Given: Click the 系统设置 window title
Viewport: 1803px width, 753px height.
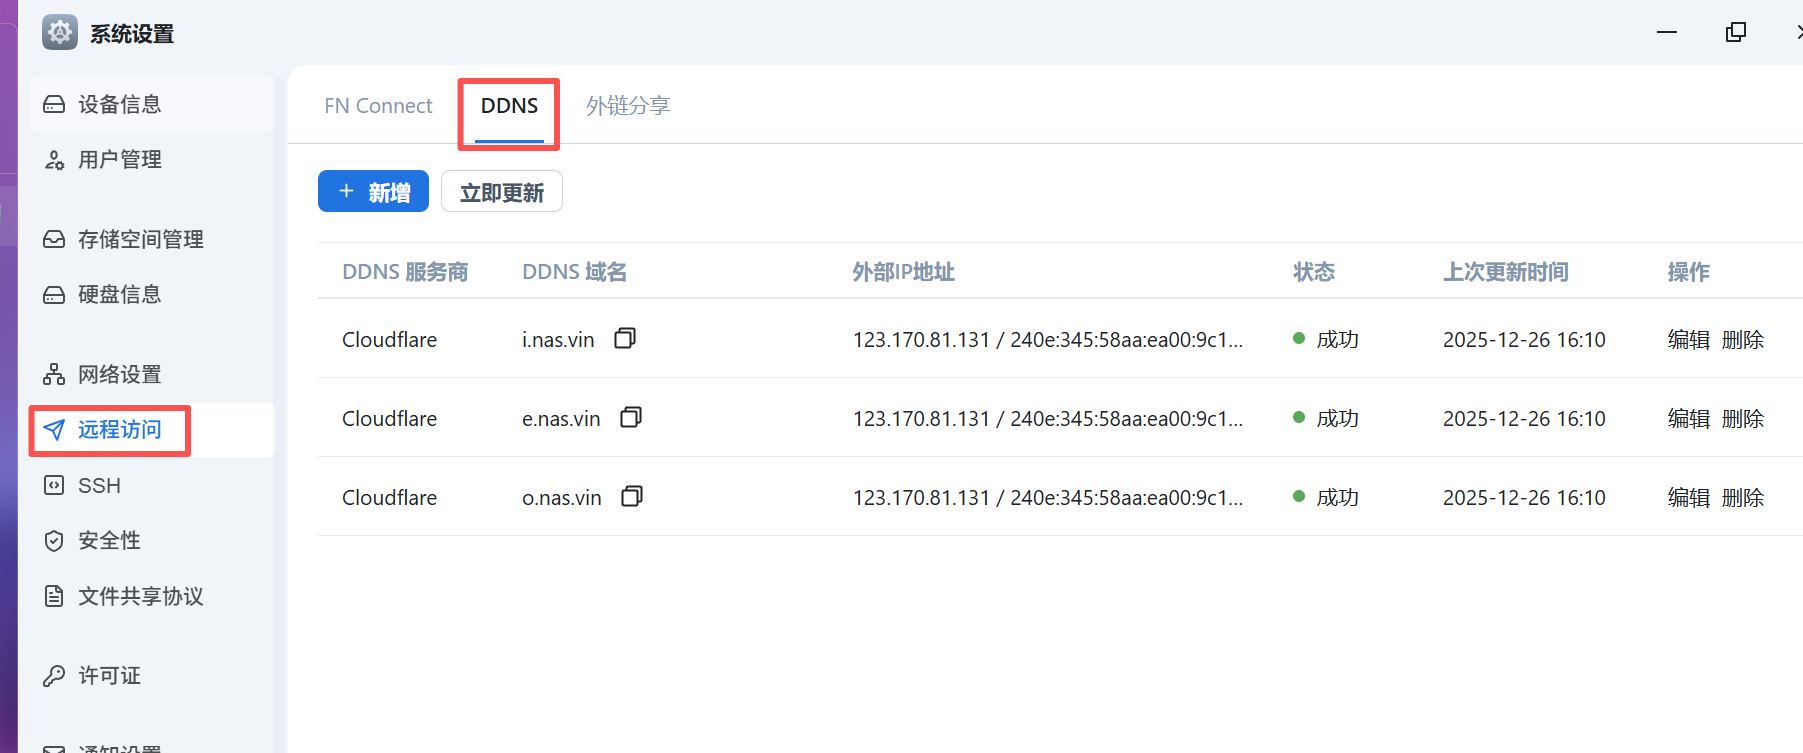Looking at the screenshot, I should [x=132, y=34].
